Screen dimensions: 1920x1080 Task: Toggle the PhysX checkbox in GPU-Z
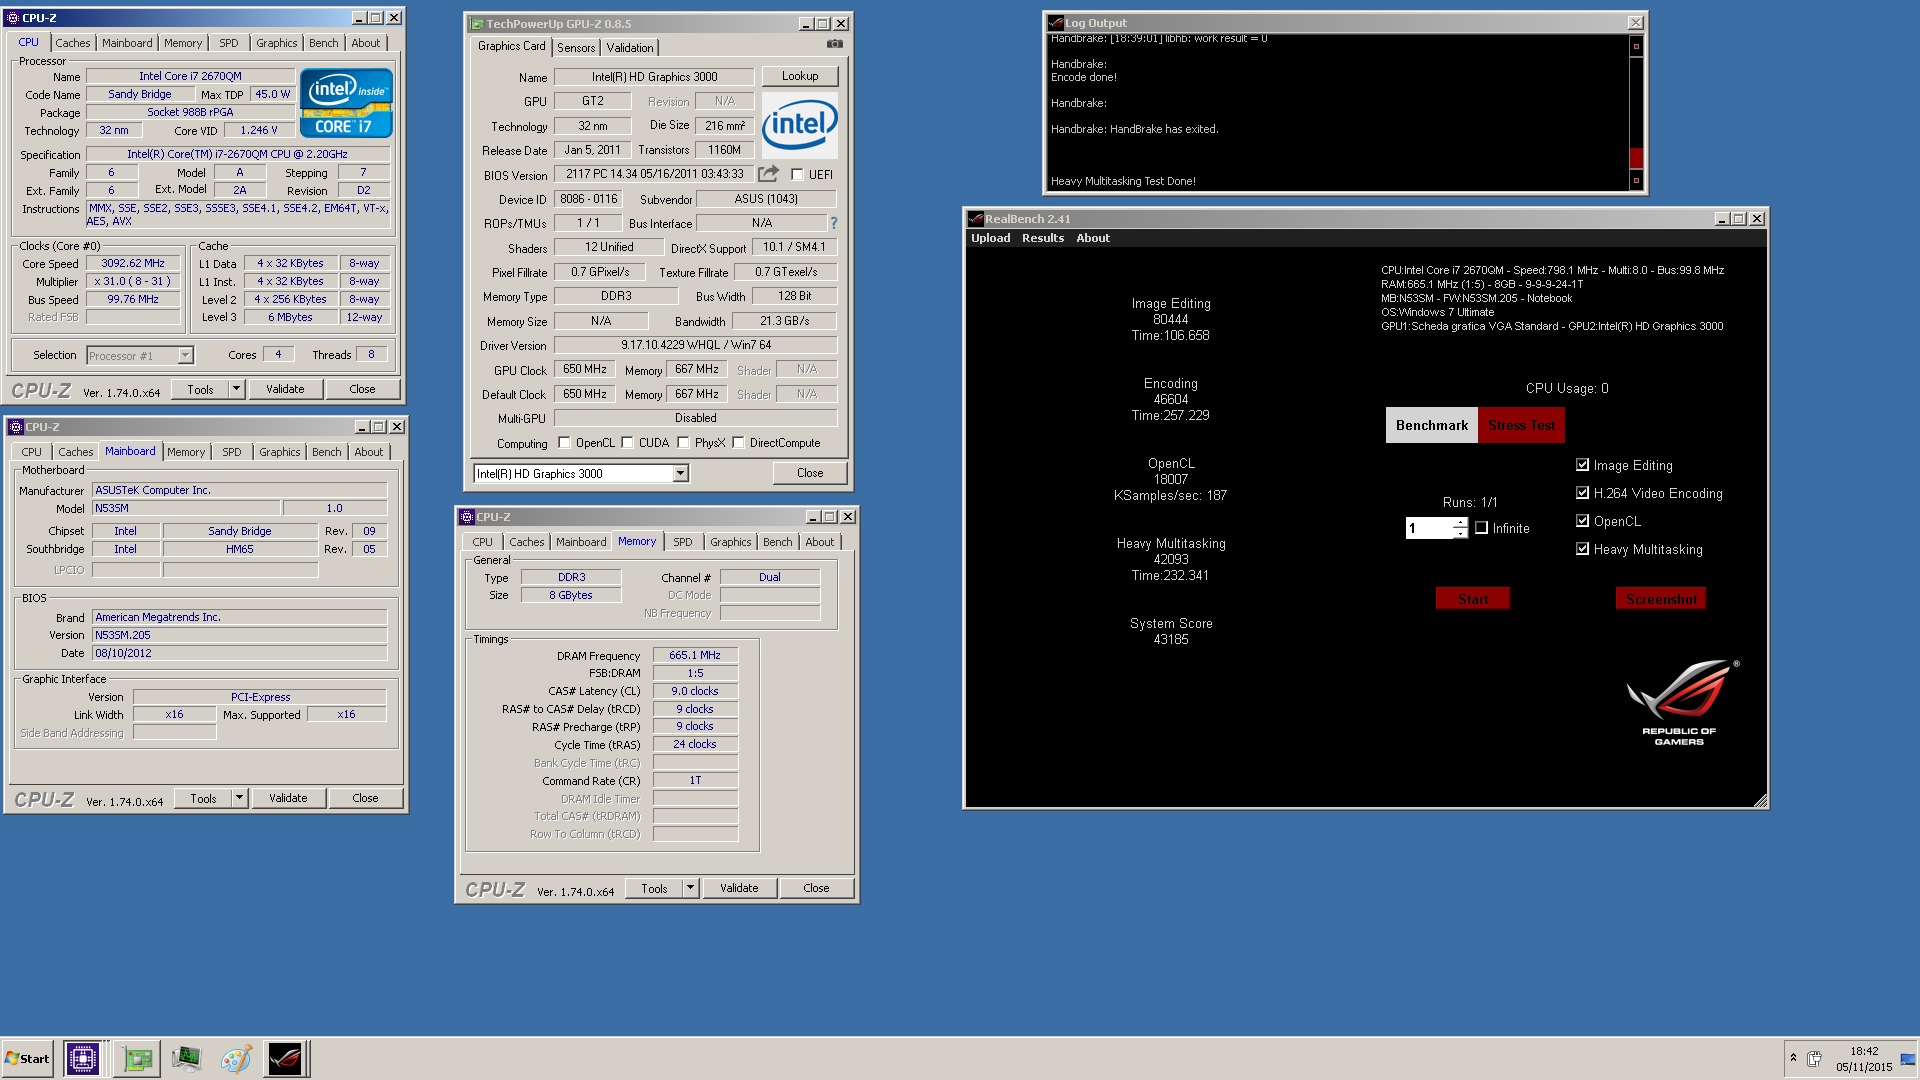pos(683,442)
